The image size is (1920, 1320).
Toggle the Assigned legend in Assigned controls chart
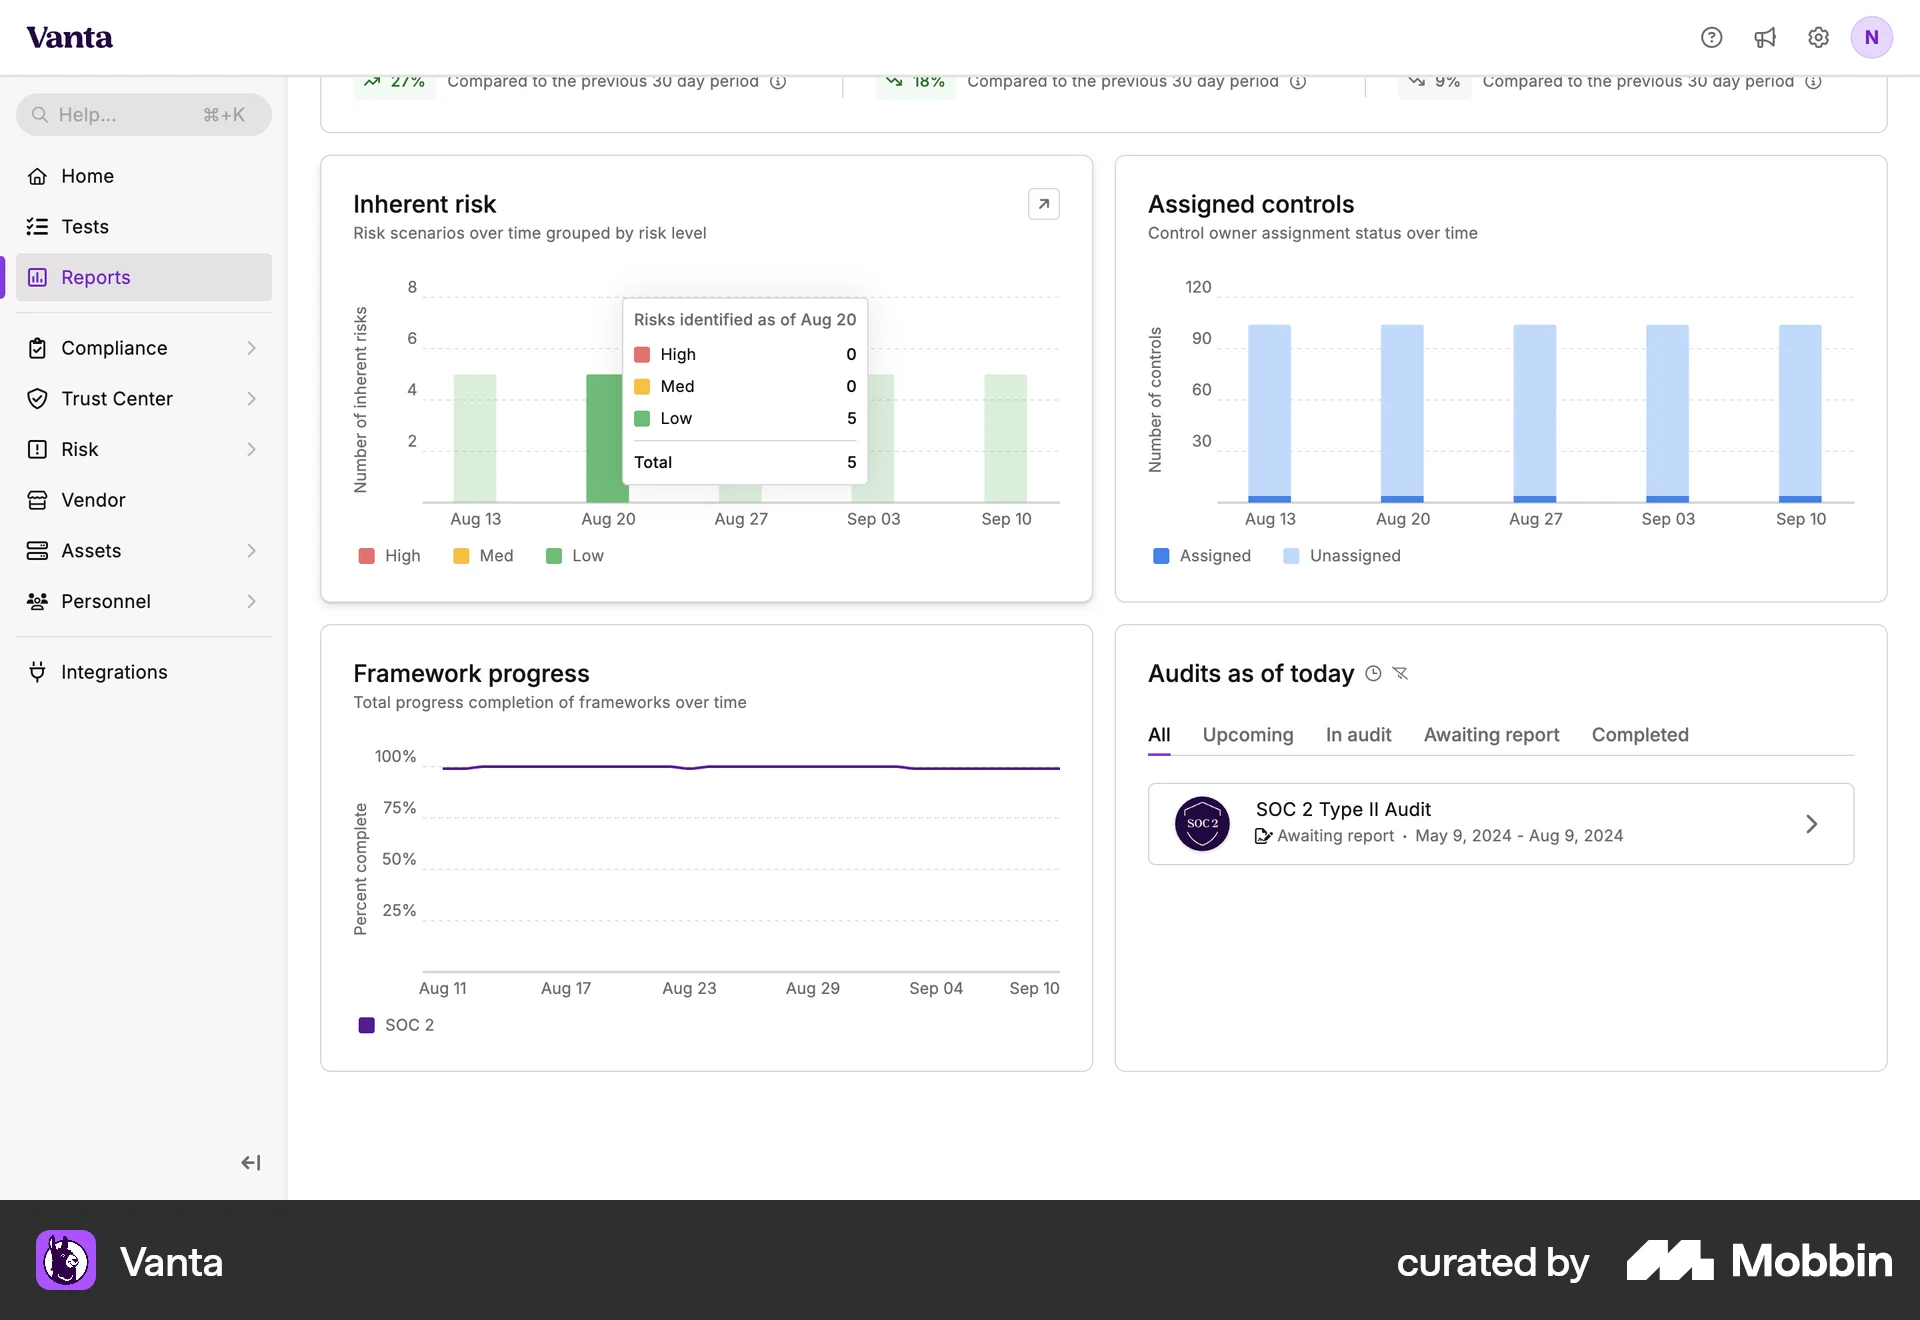pyautogui.click(x=1202, y=556)
